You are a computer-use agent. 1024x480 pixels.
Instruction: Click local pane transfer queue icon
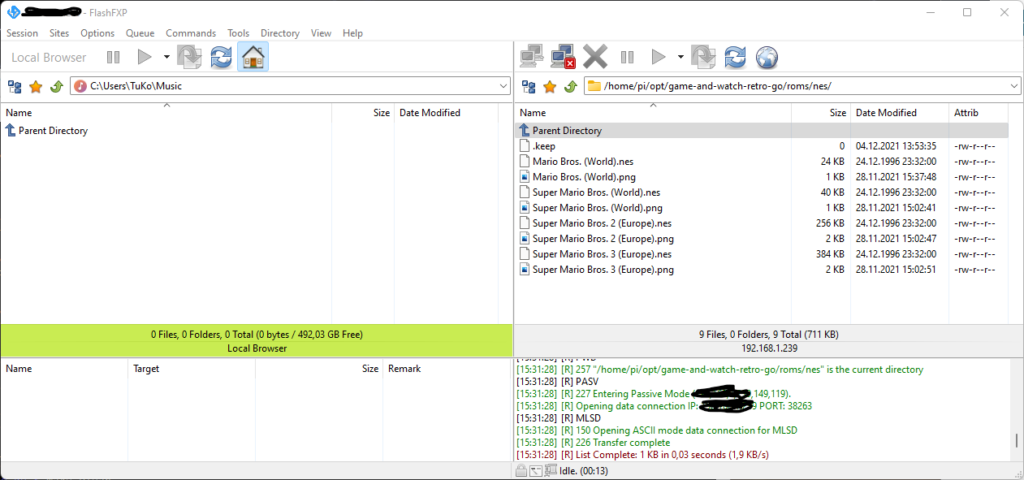189,57
